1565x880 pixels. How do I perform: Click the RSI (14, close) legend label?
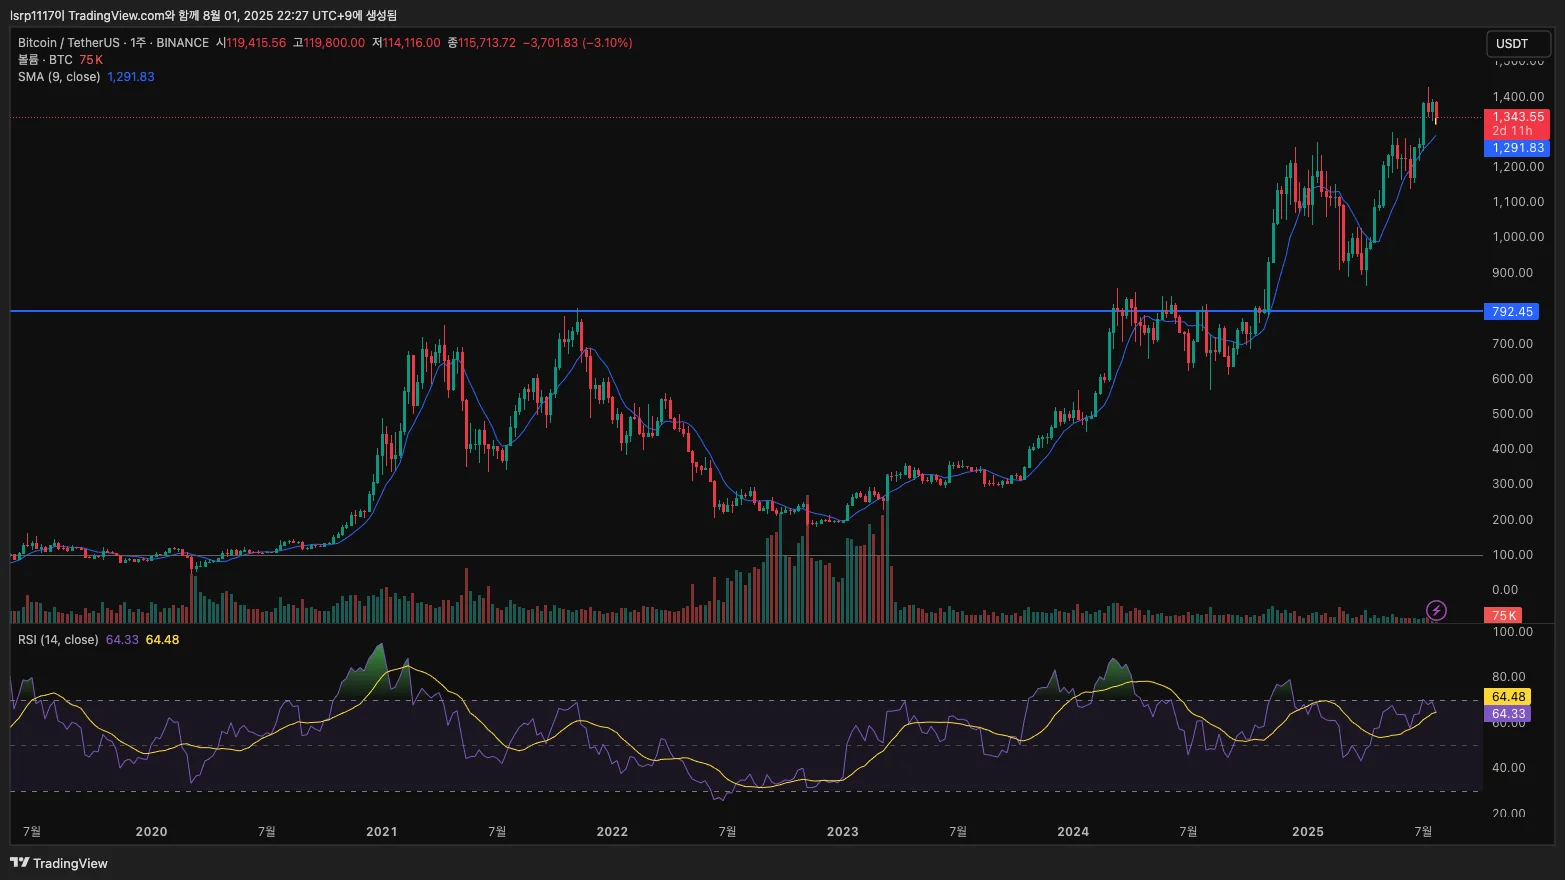click(x=58, y=640)
